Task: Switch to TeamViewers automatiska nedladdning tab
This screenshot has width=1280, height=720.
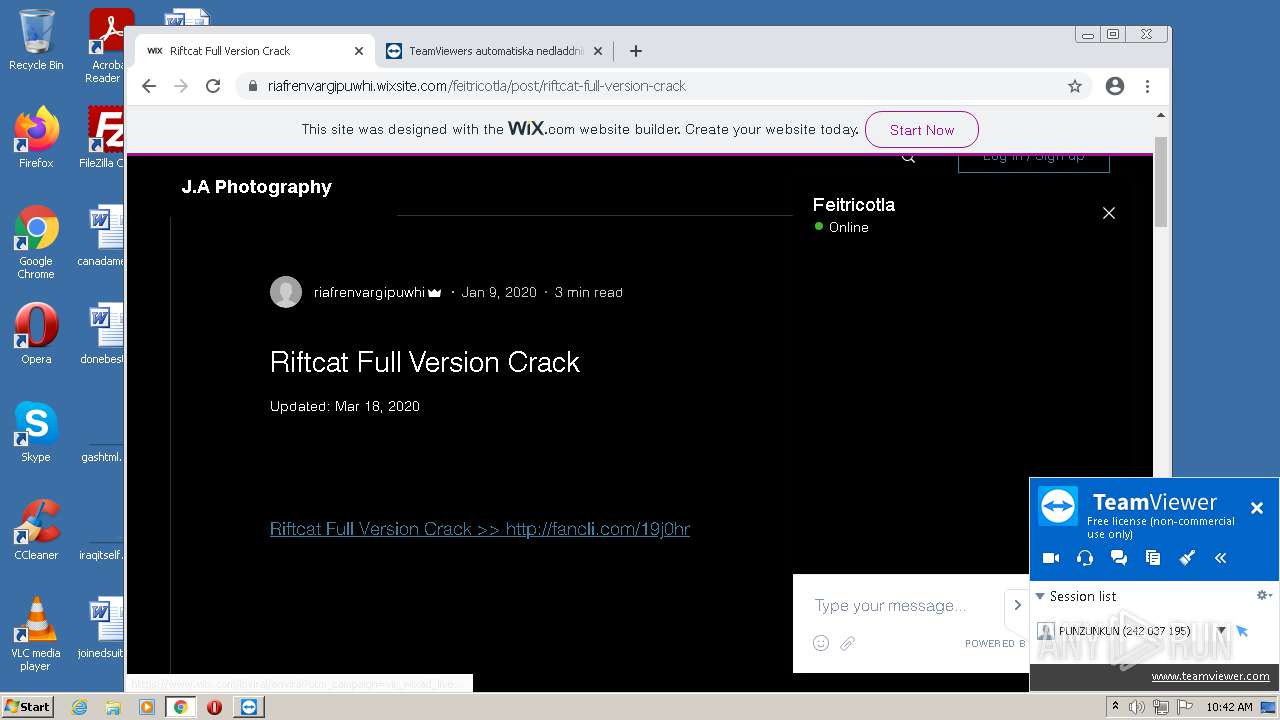Action: 496,51
